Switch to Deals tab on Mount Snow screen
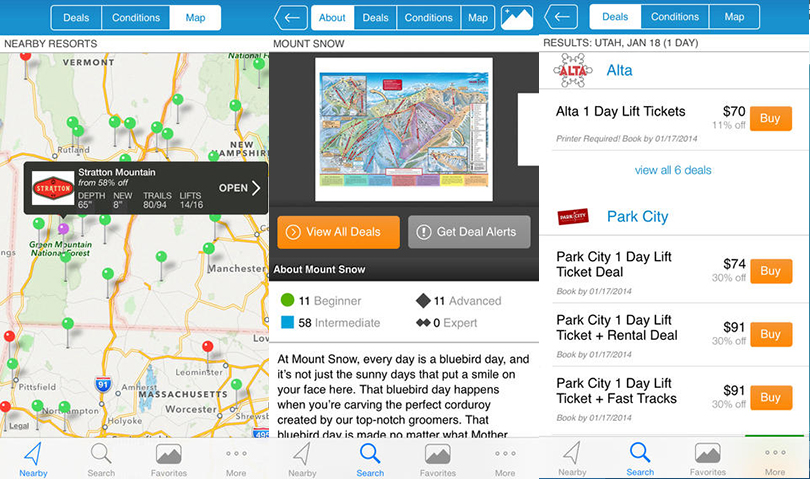810x479 pixels. click(376, 18)
